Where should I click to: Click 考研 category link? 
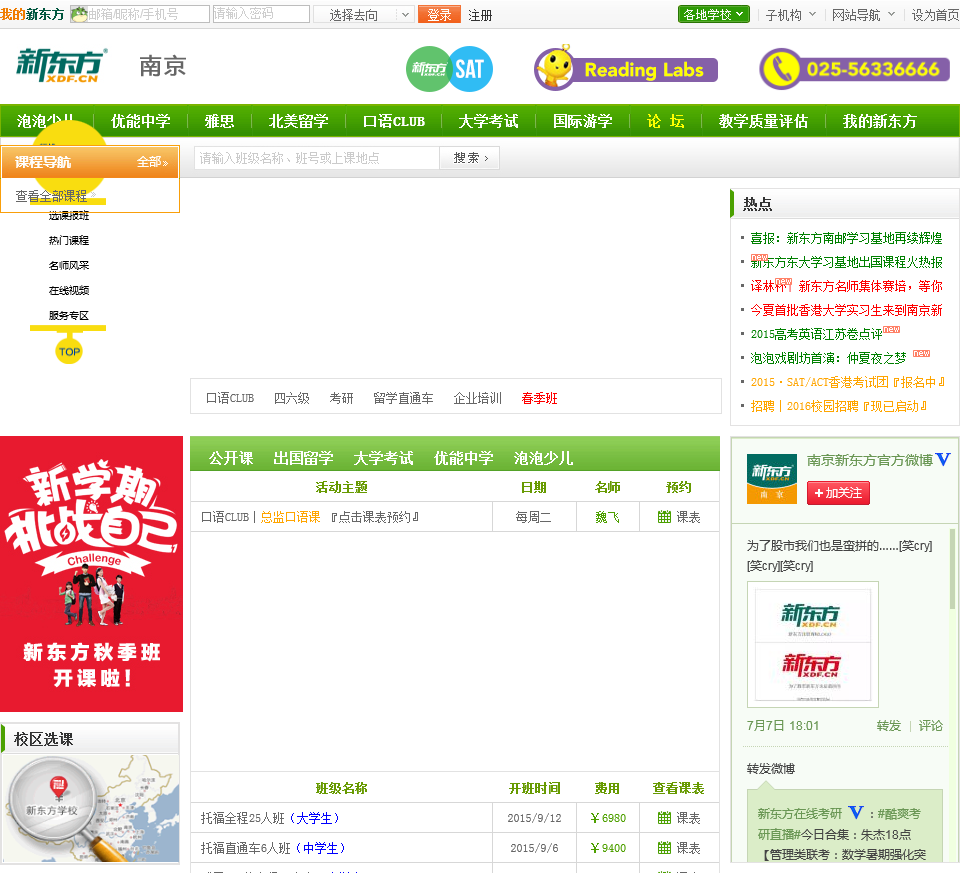[341, 398]
